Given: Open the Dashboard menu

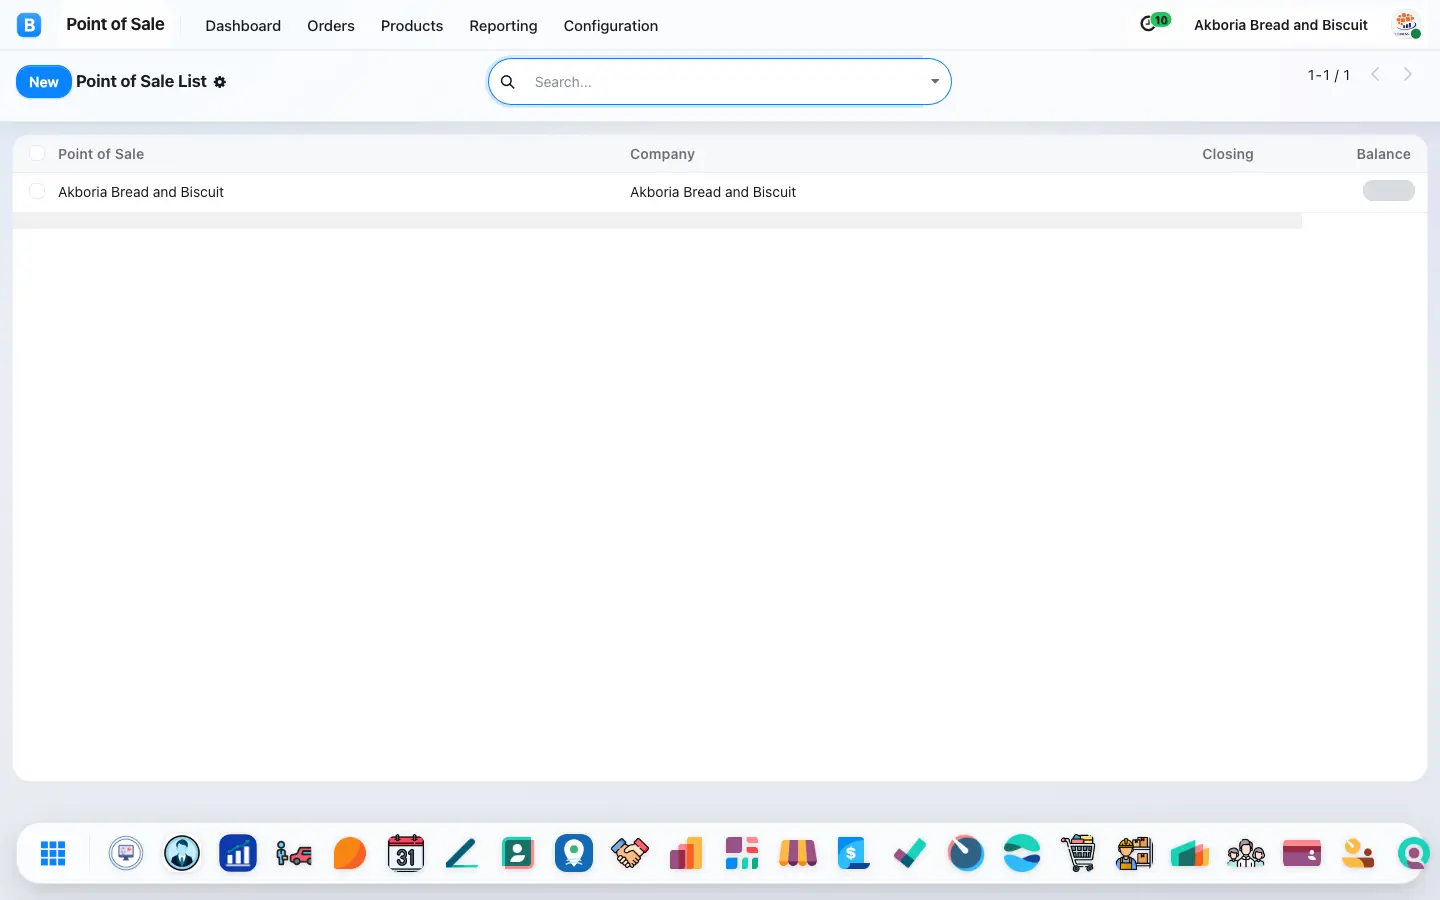Looking at the screenshot, I should (x=243, y=26).
